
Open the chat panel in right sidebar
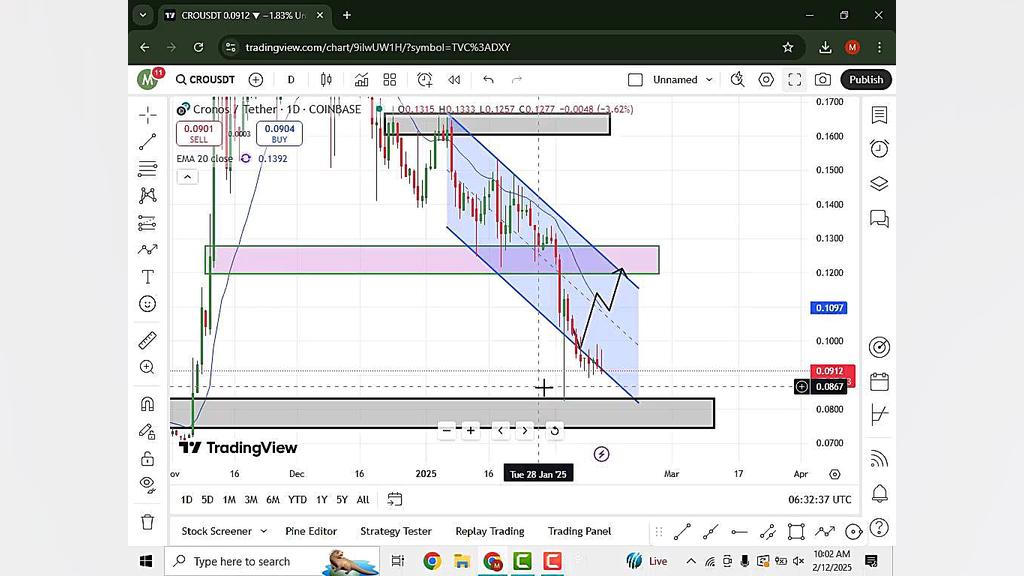click(879, 218)
